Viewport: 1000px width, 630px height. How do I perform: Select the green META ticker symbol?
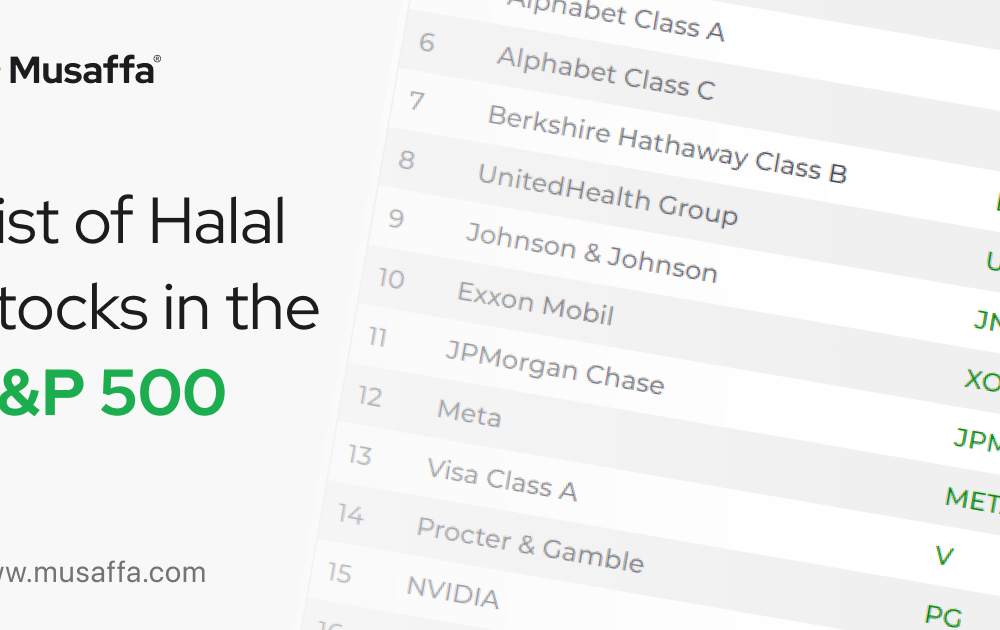point(972,498)
